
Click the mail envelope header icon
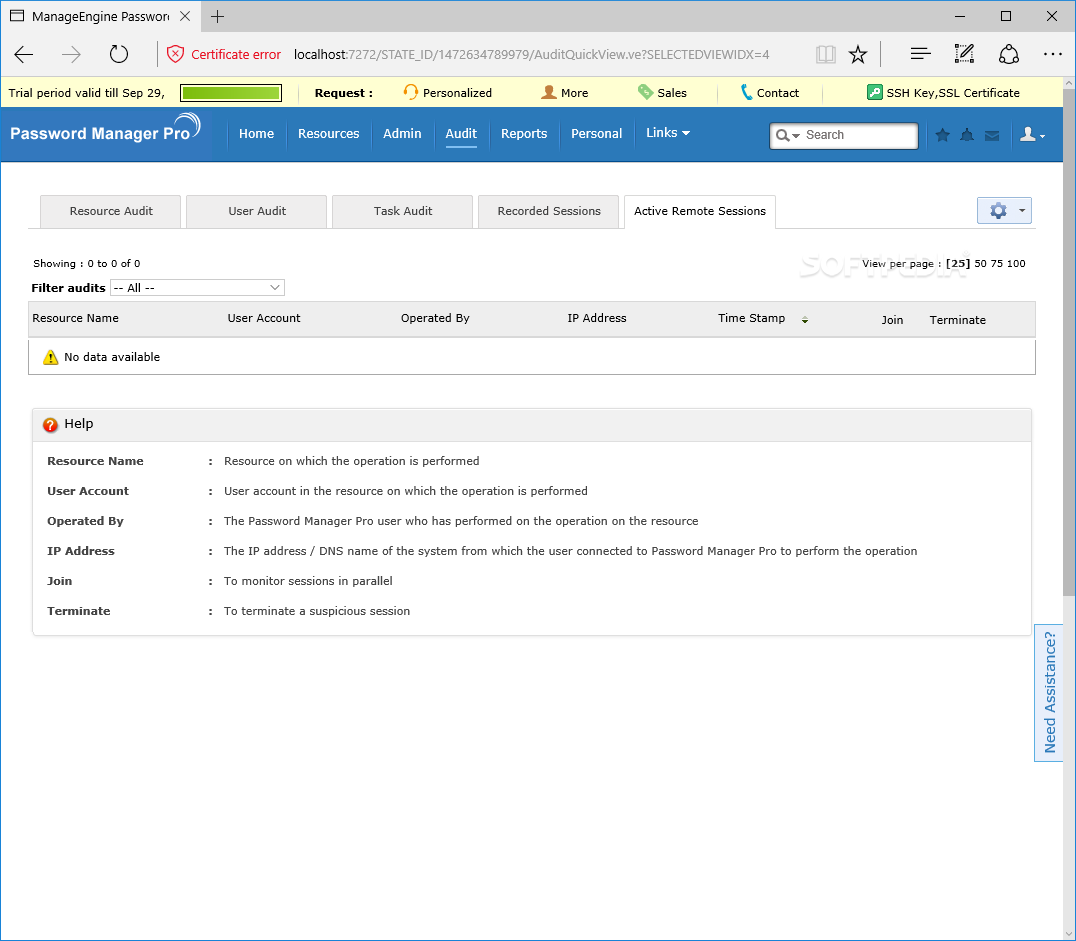(x=992, y=136)
